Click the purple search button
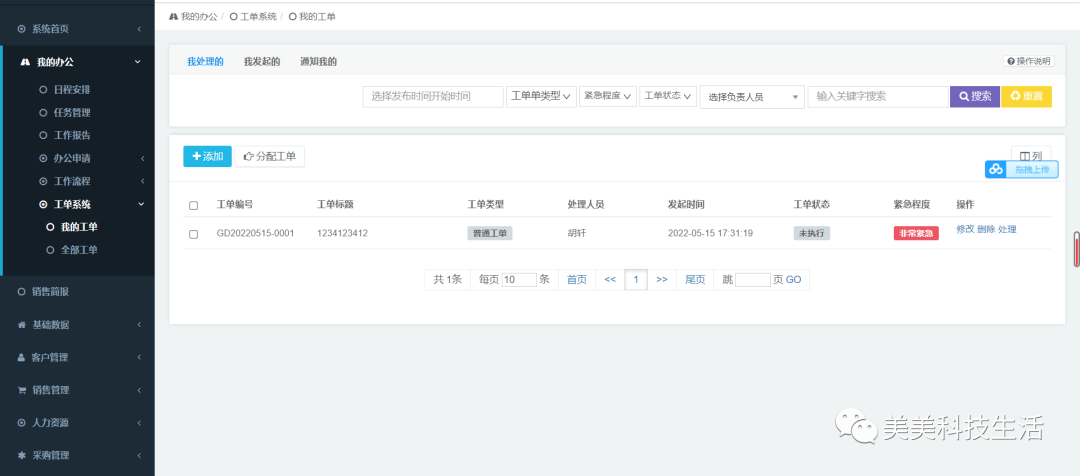The image size is (1080, 476). tap(974, 97)
